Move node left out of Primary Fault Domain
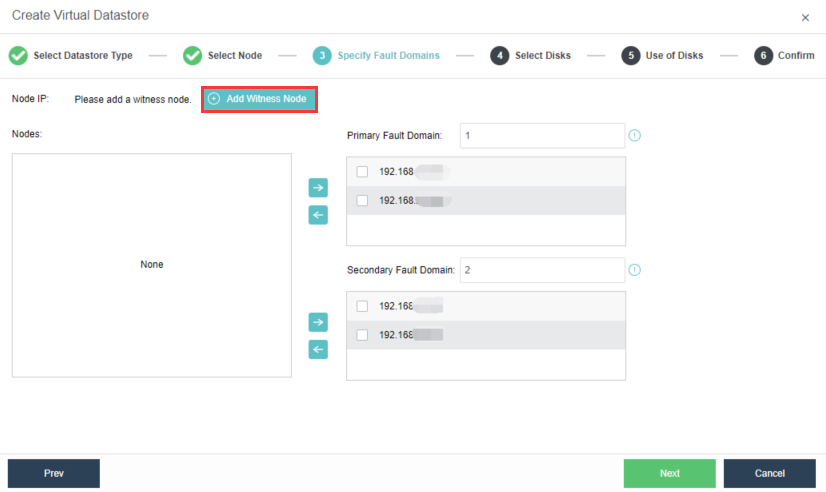The height and width of the screenshot is (492, 826). [x=318, y=215]
